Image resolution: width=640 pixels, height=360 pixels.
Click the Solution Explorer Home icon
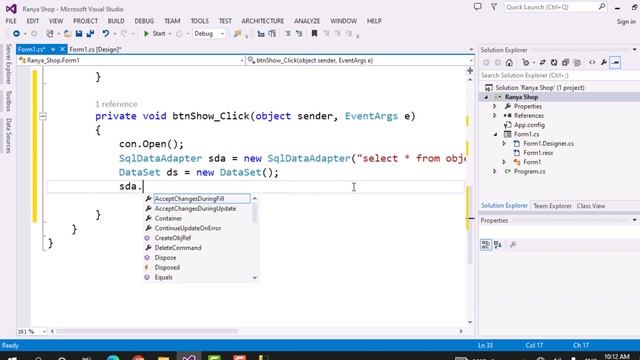point(509,63)
